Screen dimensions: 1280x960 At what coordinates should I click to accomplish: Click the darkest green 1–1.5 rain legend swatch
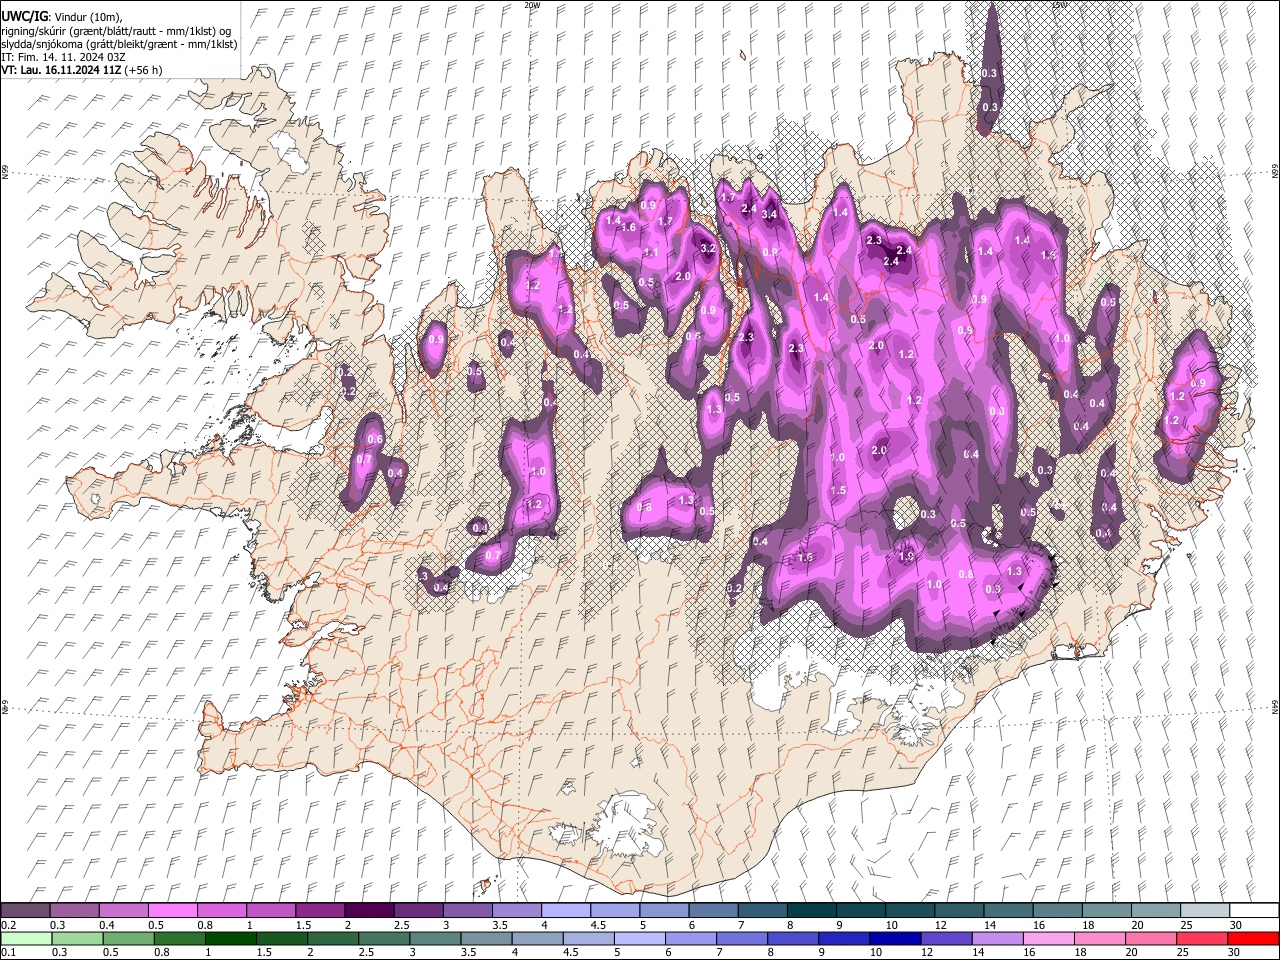tap(231, 938)
